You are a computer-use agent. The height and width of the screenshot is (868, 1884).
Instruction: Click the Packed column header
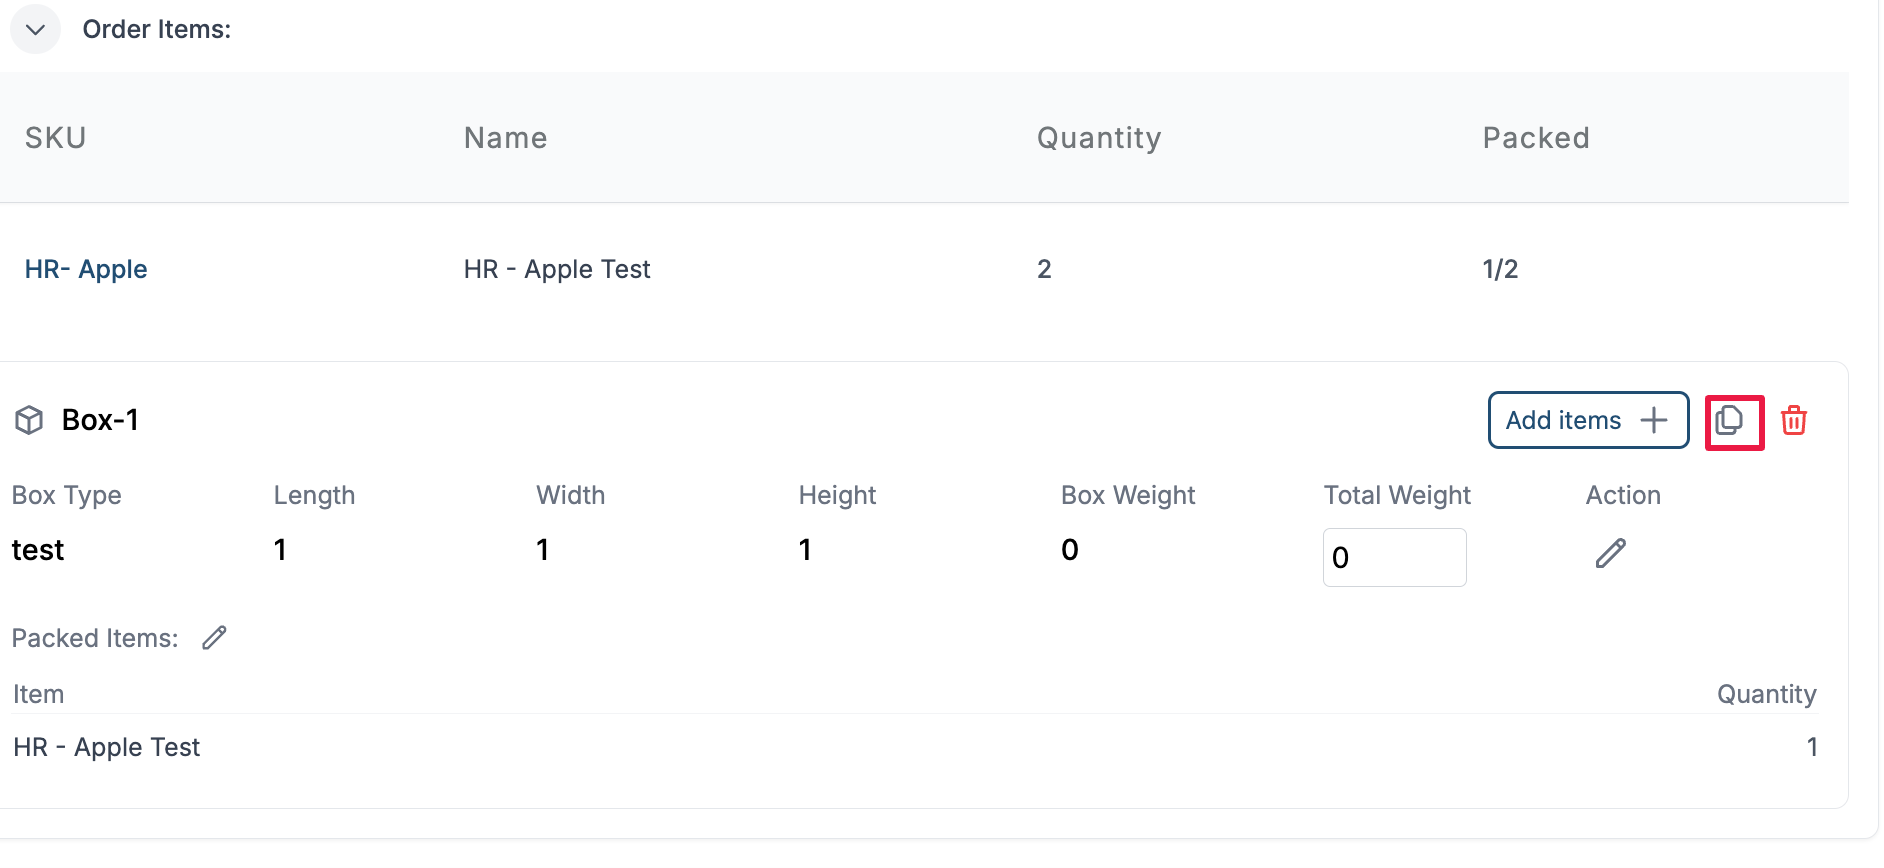(x=1535, y=138)
